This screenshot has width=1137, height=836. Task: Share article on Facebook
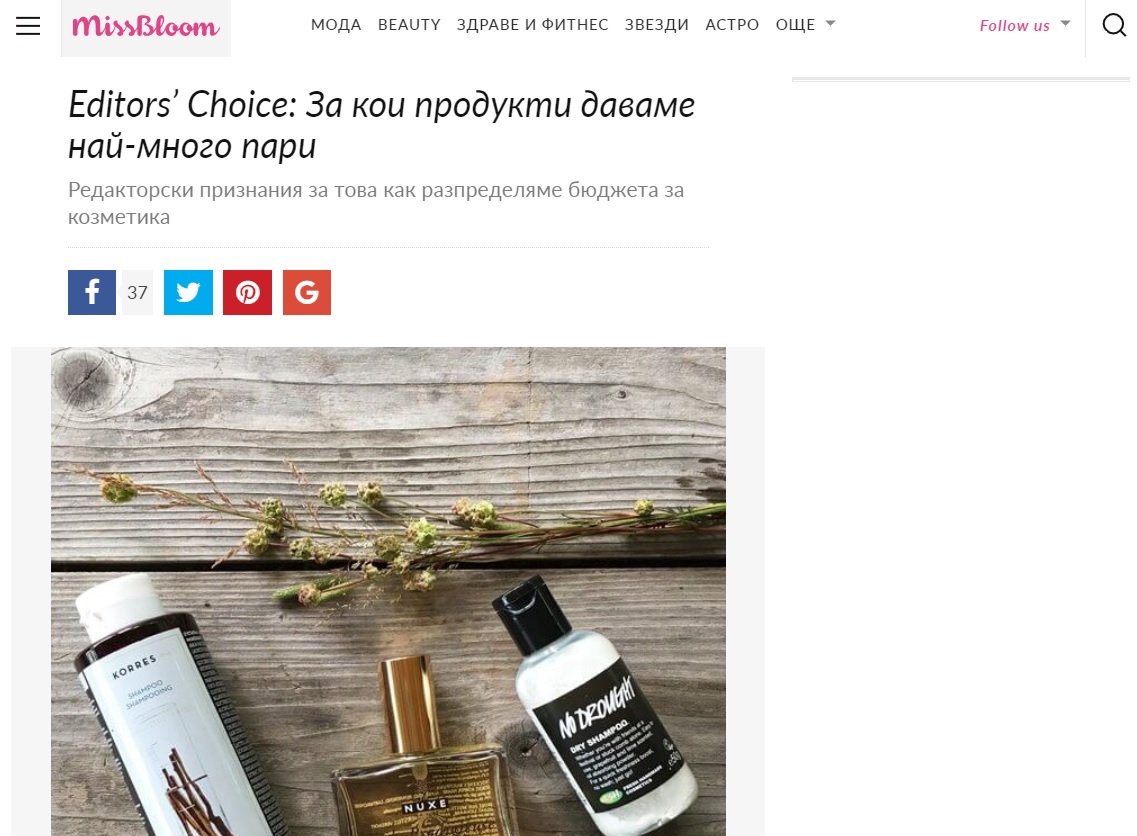tap(92, 292)
